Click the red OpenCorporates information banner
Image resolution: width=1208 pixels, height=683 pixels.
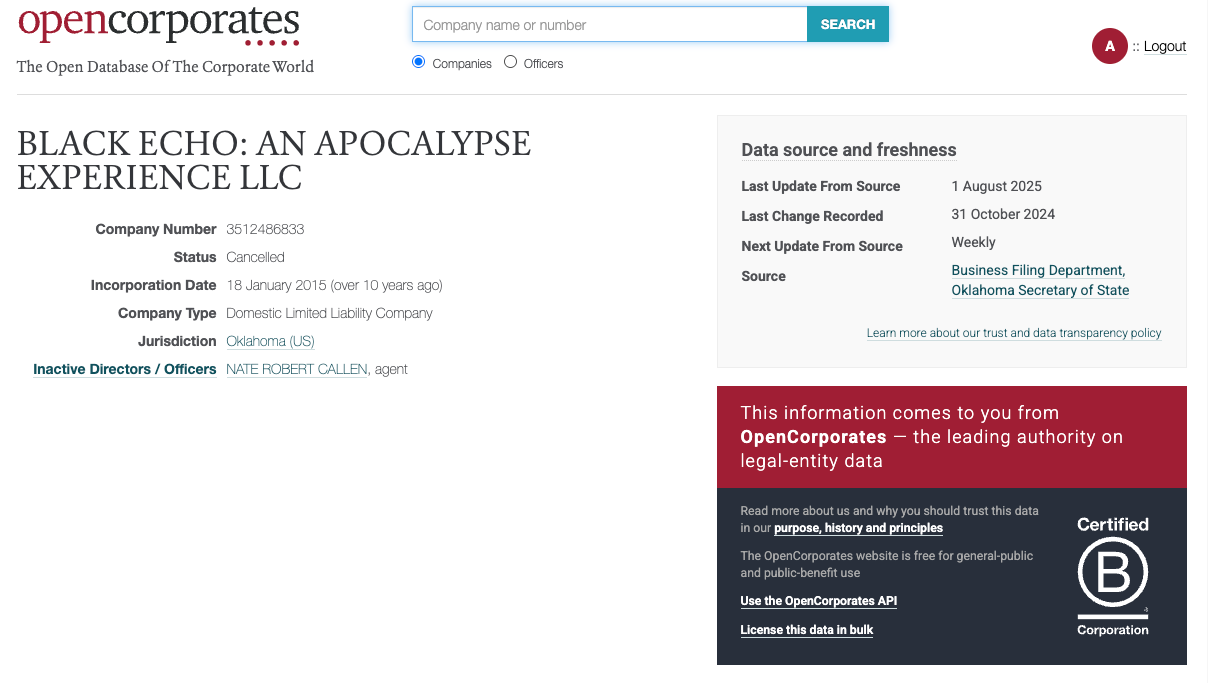(951, 437)
